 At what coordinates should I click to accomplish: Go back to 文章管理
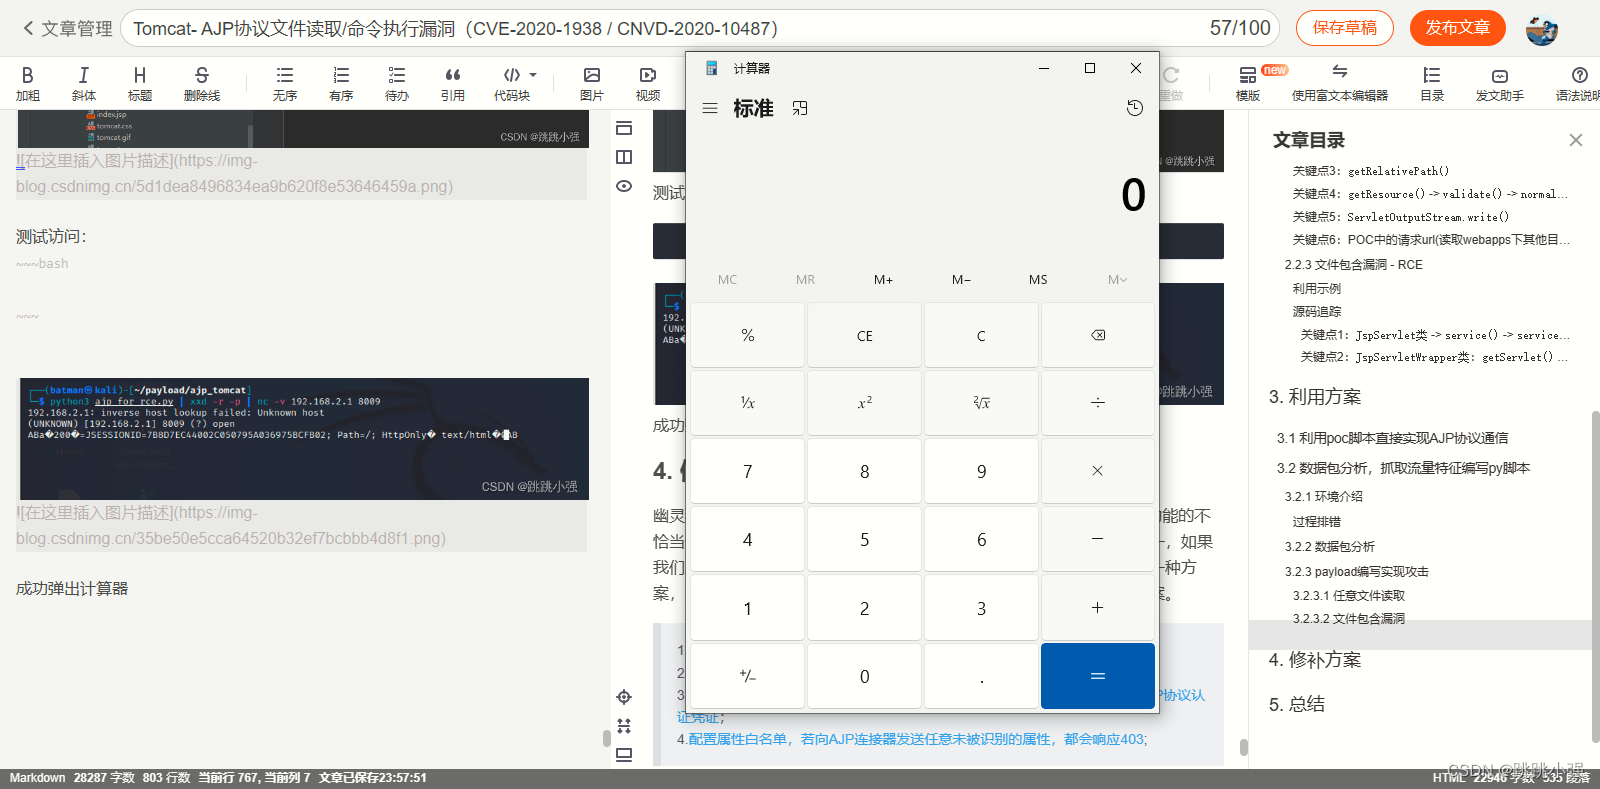[67, 29]
